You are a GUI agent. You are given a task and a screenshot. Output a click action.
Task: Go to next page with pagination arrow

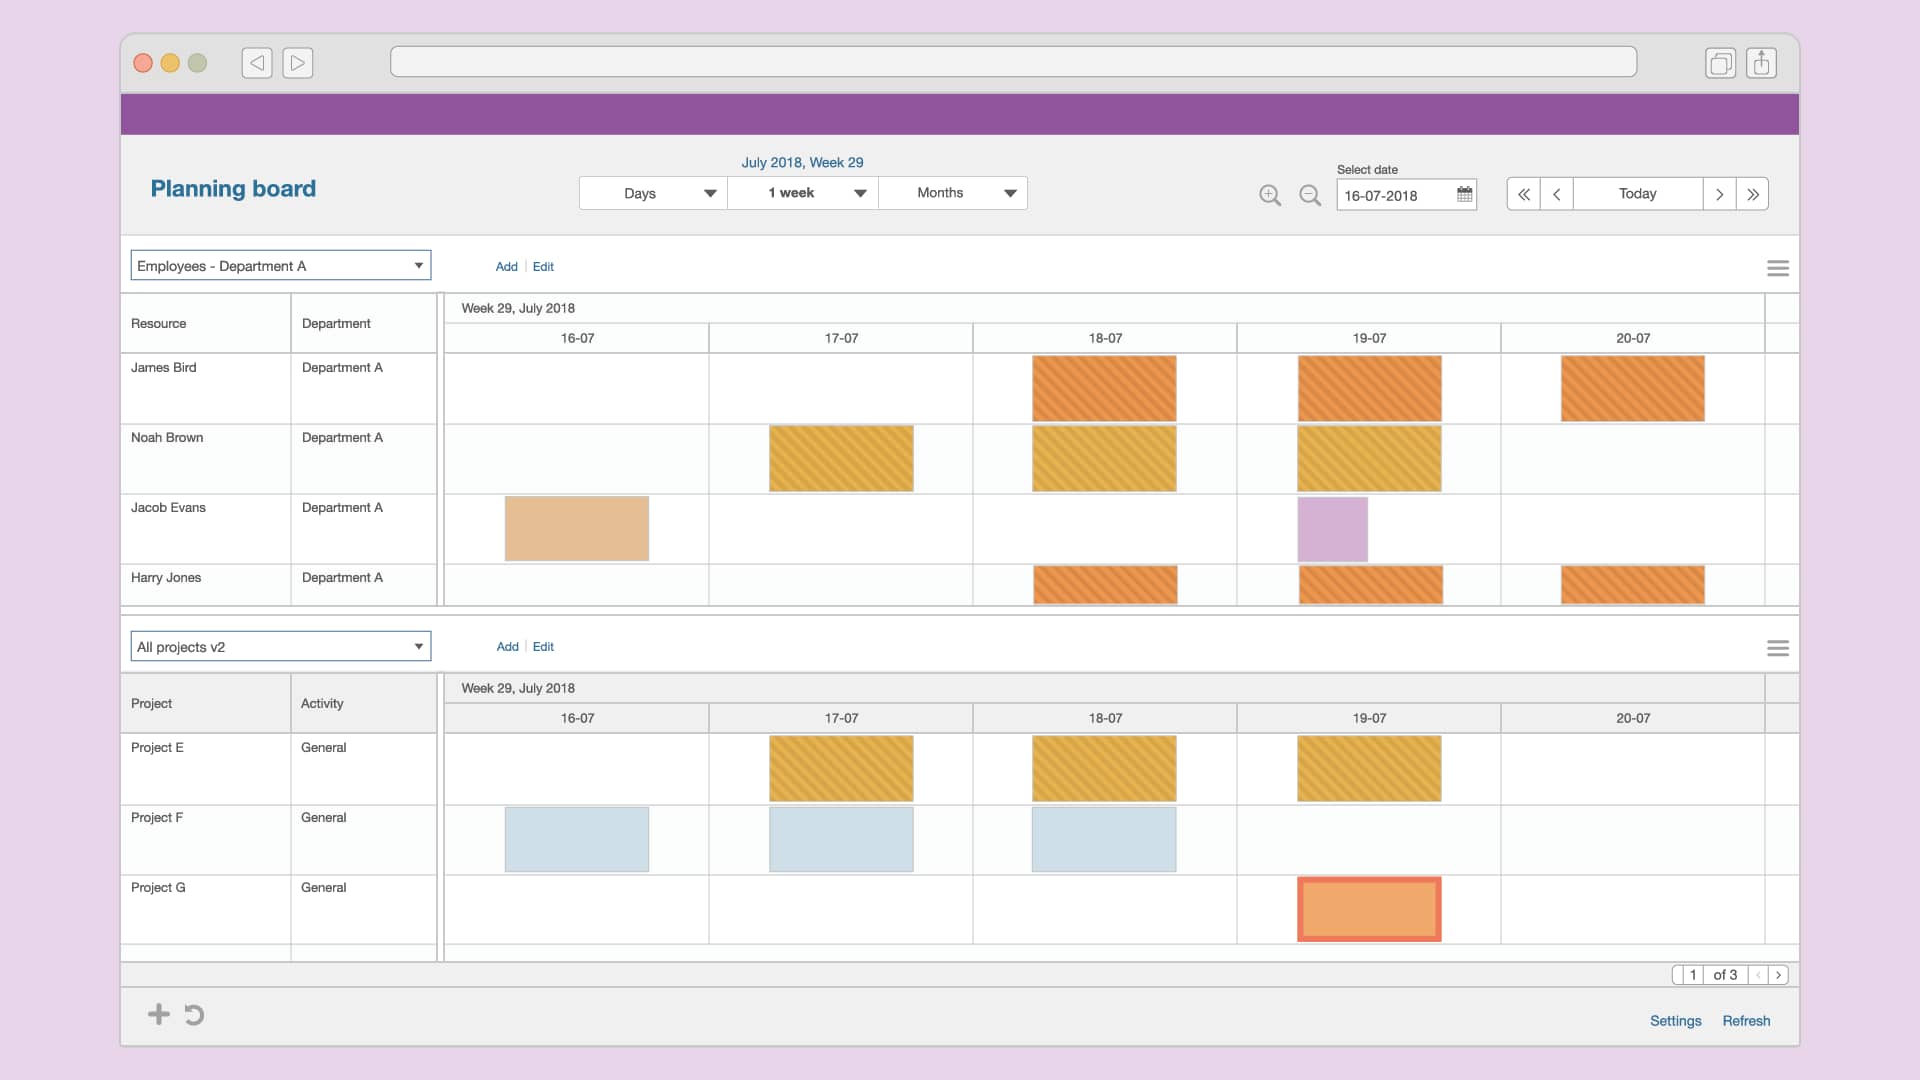pos(1780,974)
